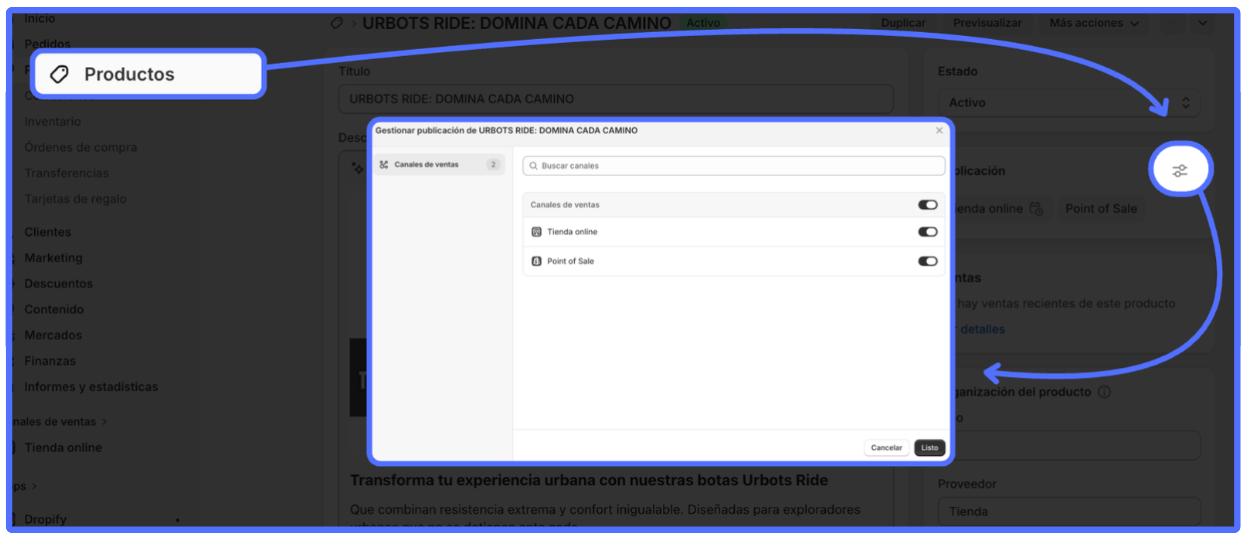Open publication settings via the sliders icon
The image size is (1246, 537).
coord(1180,171)
